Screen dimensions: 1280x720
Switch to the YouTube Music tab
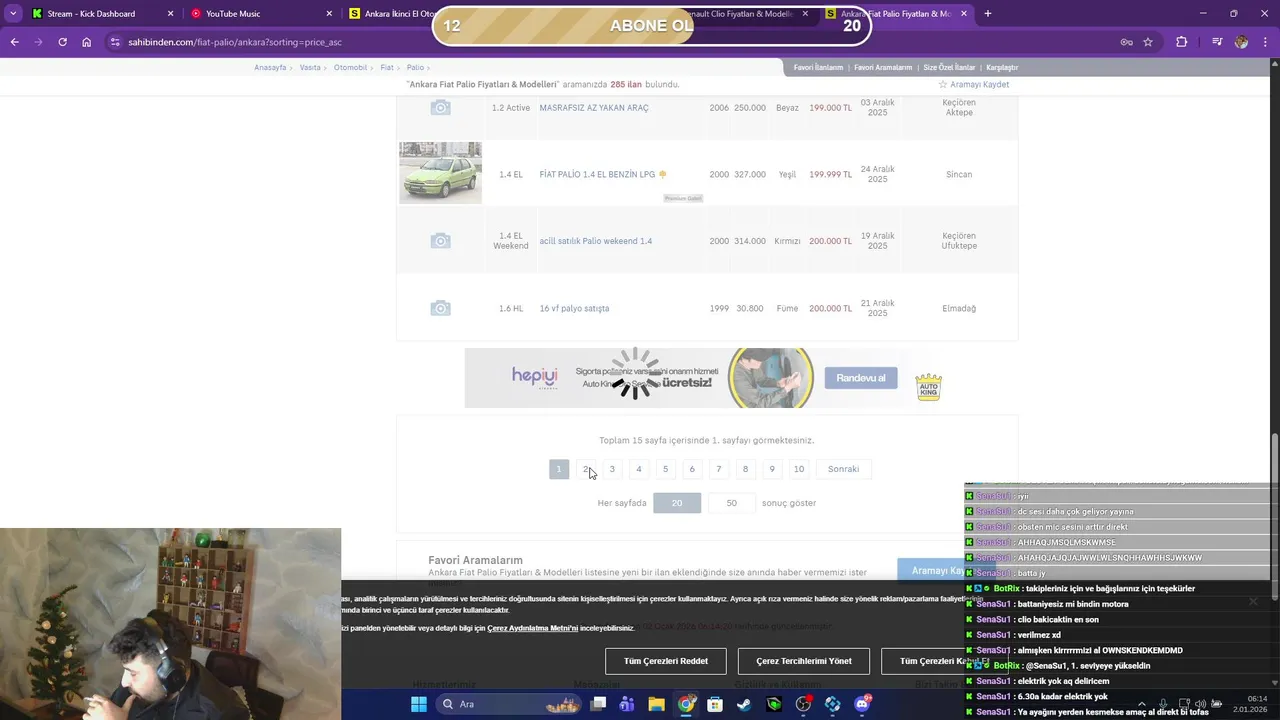[x=252, y=14]
